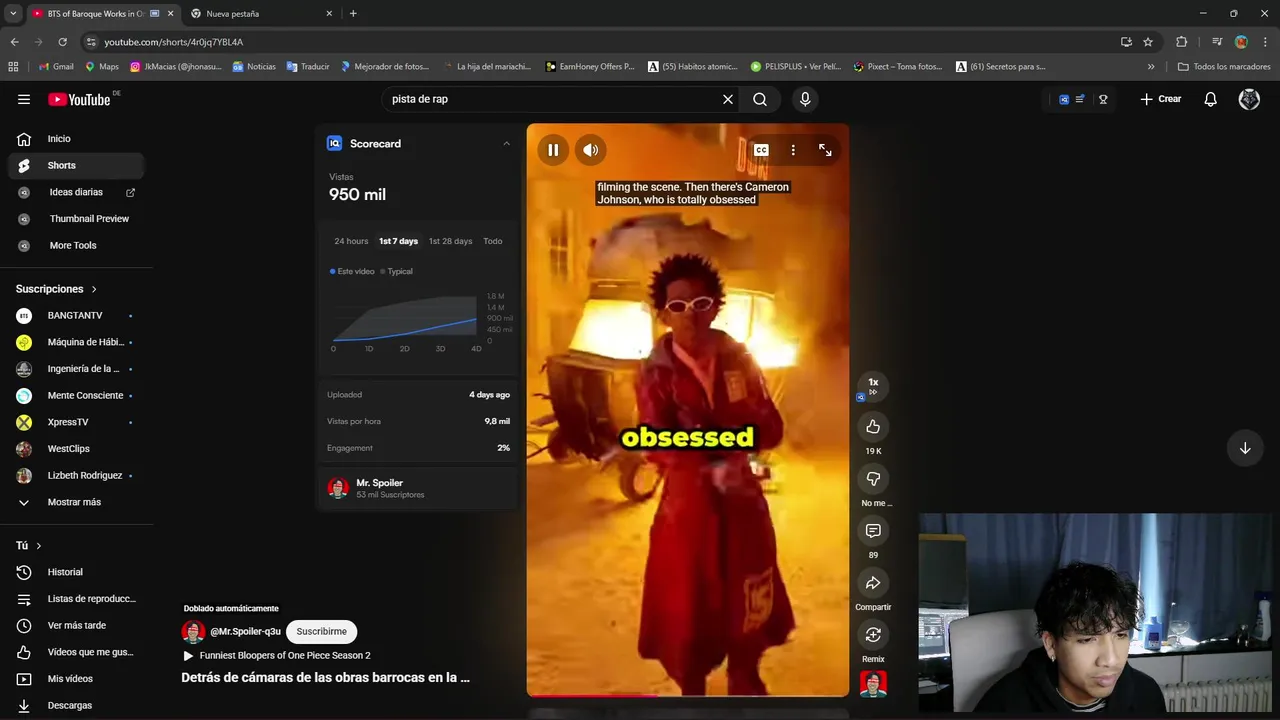The width and height of the screenshot is (1280, 720).
Task: Open the Gmail bookmark
Action: pos(56,67)
